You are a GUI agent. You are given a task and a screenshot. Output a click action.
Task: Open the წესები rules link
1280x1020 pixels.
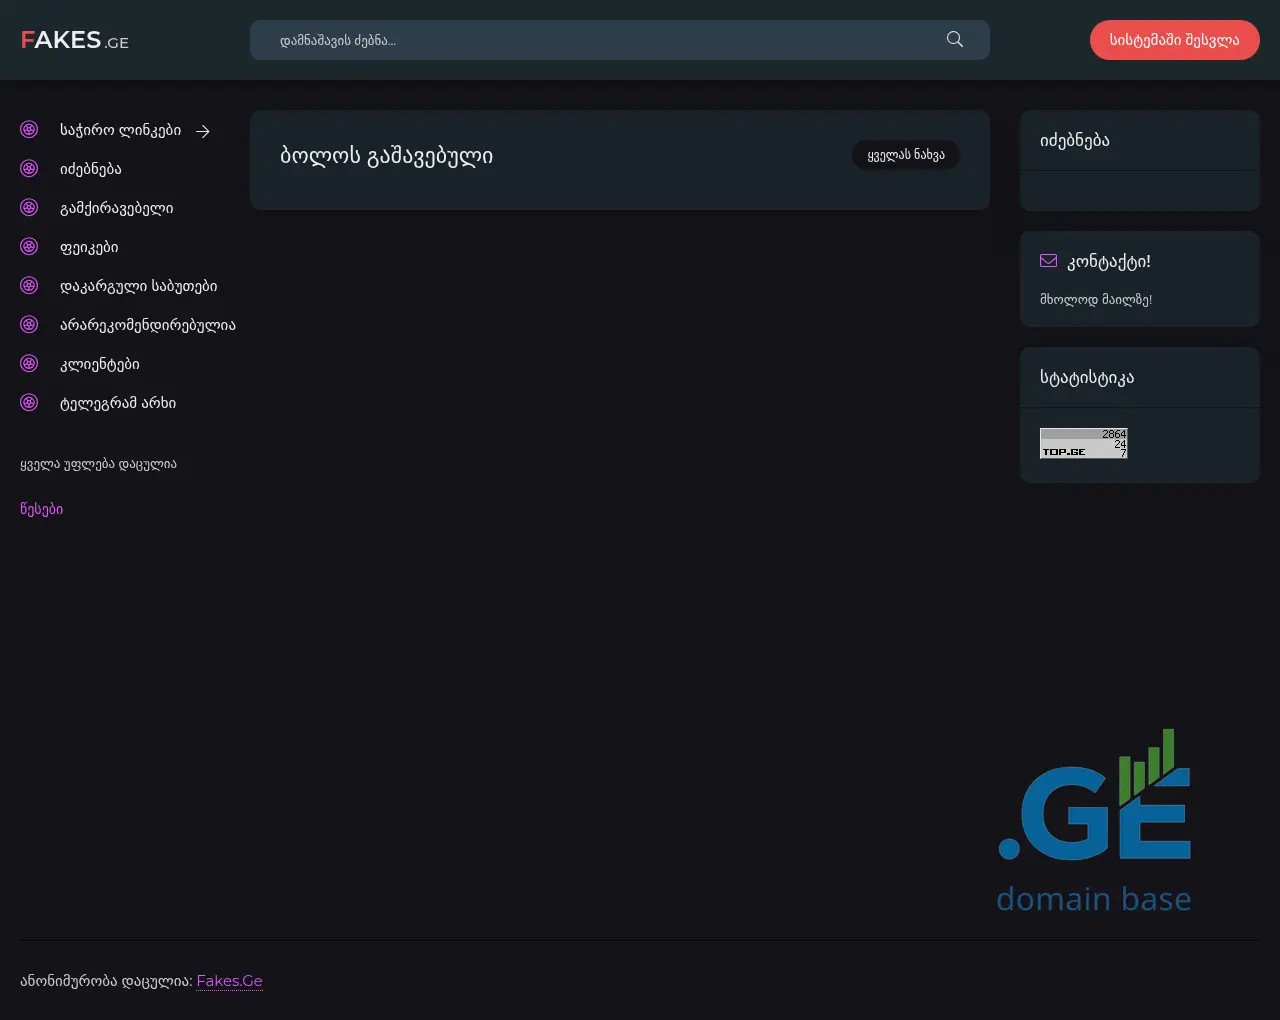pos(41,509)
